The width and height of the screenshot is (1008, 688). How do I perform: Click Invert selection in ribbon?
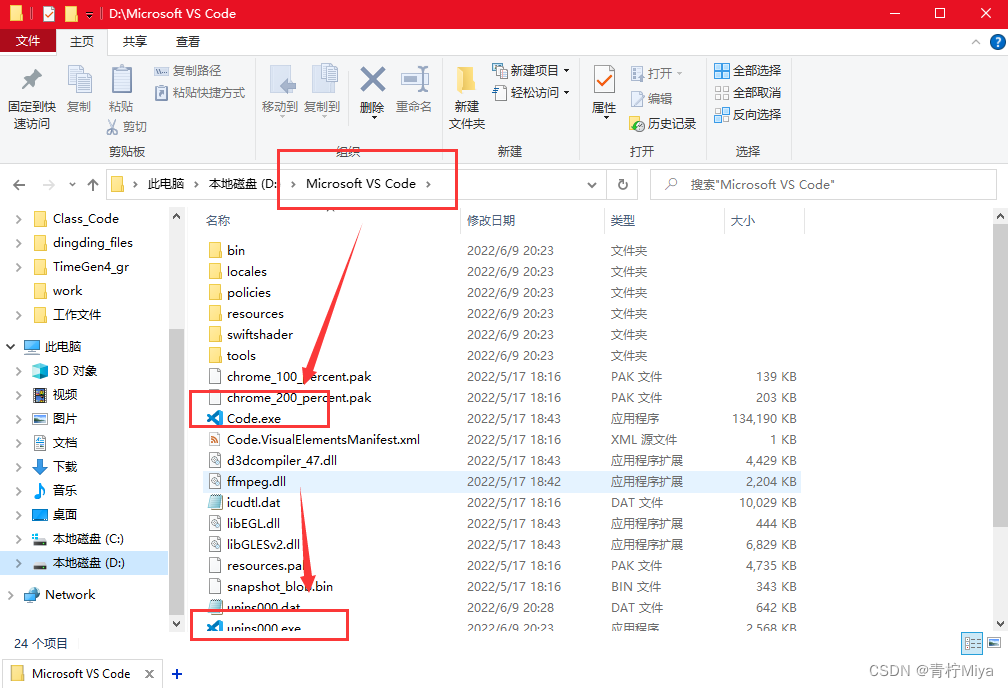coord(748,114)
